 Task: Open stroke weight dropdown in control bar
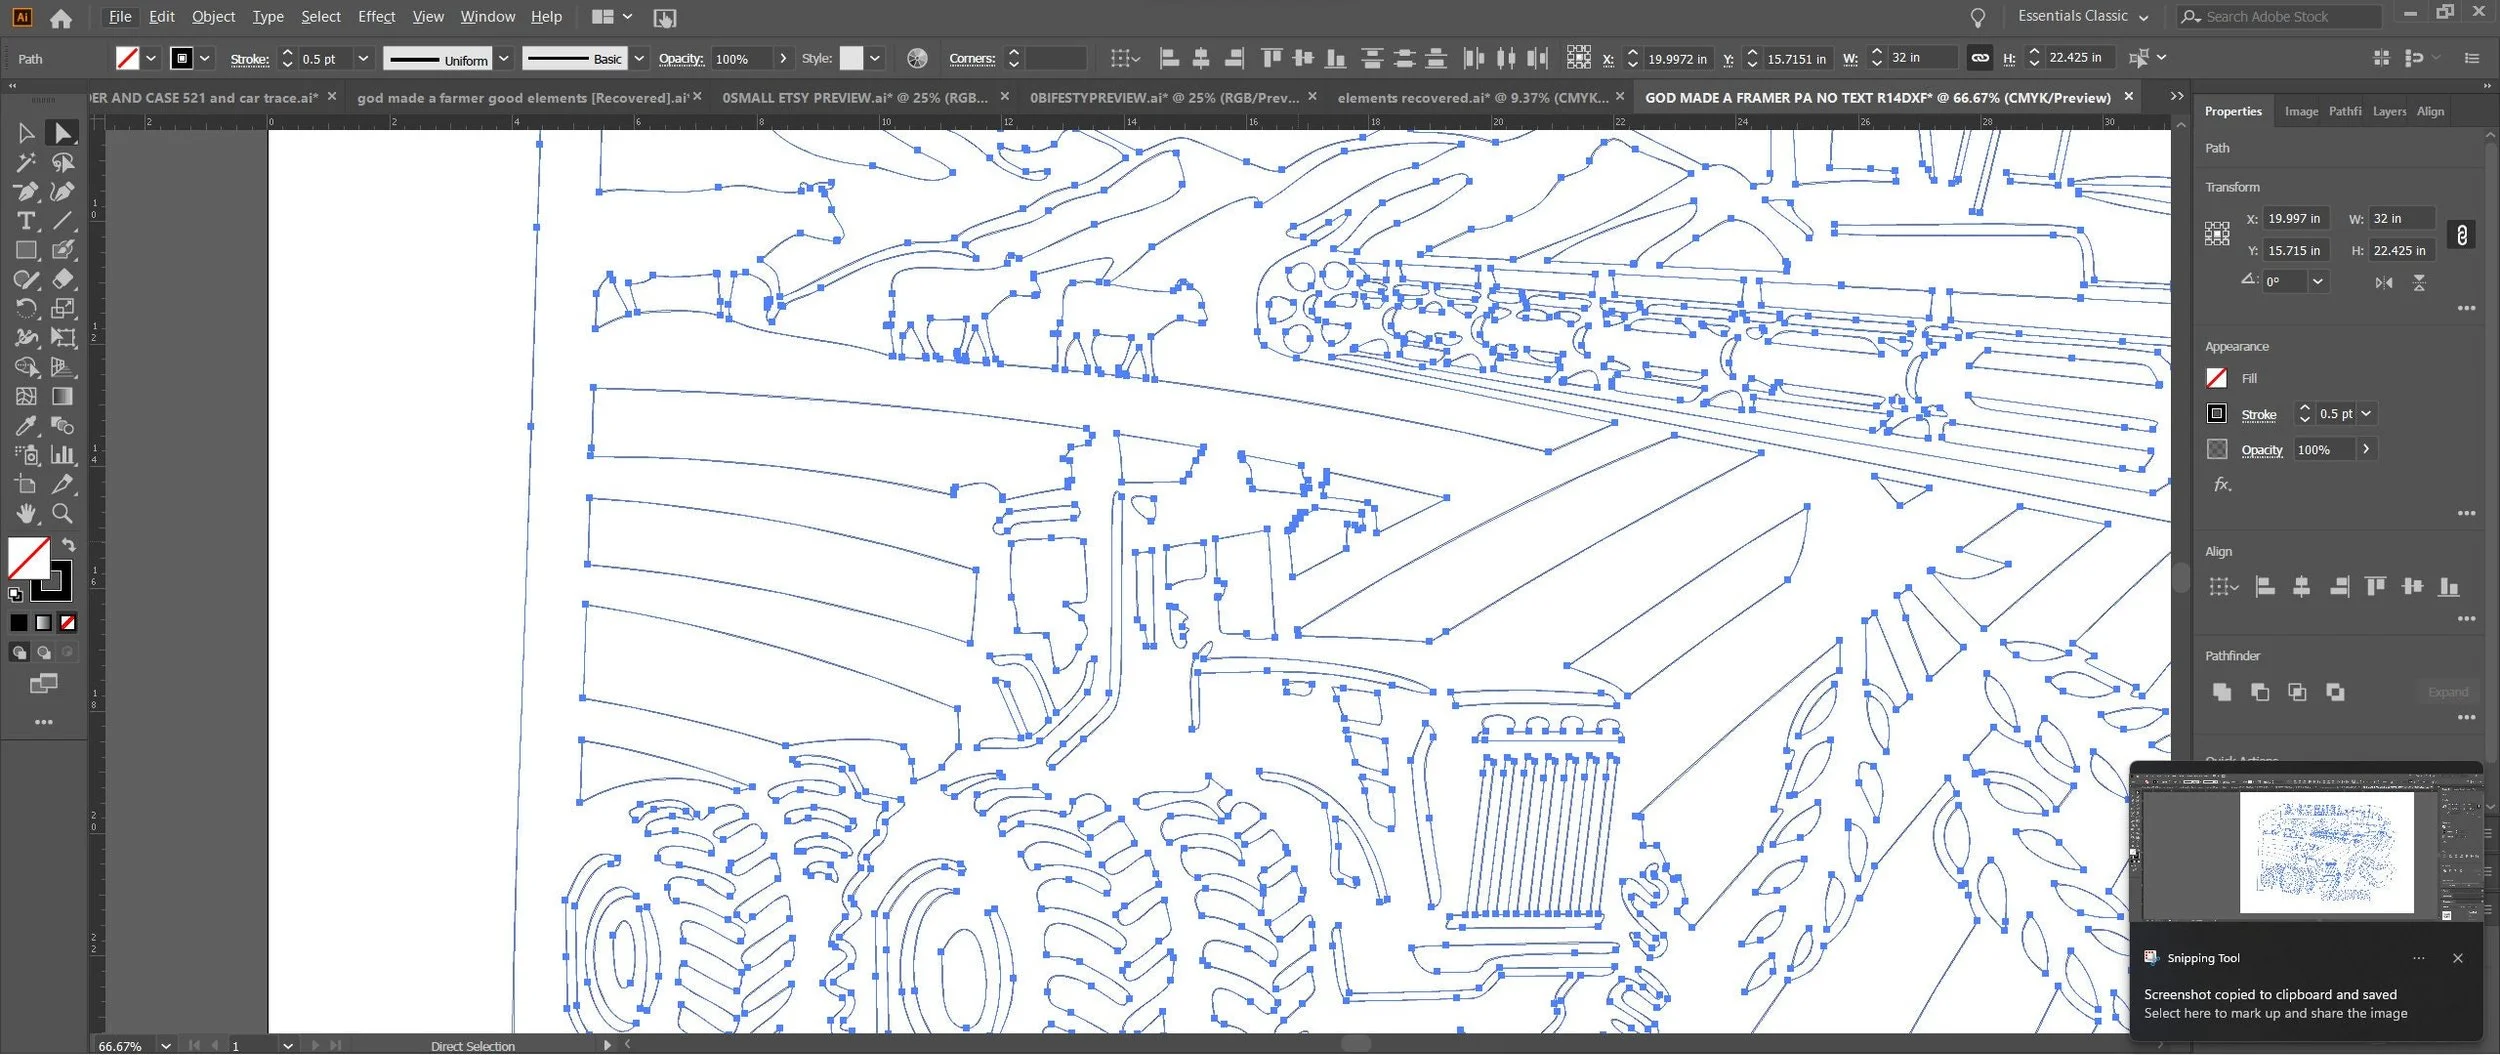point(363,58)
